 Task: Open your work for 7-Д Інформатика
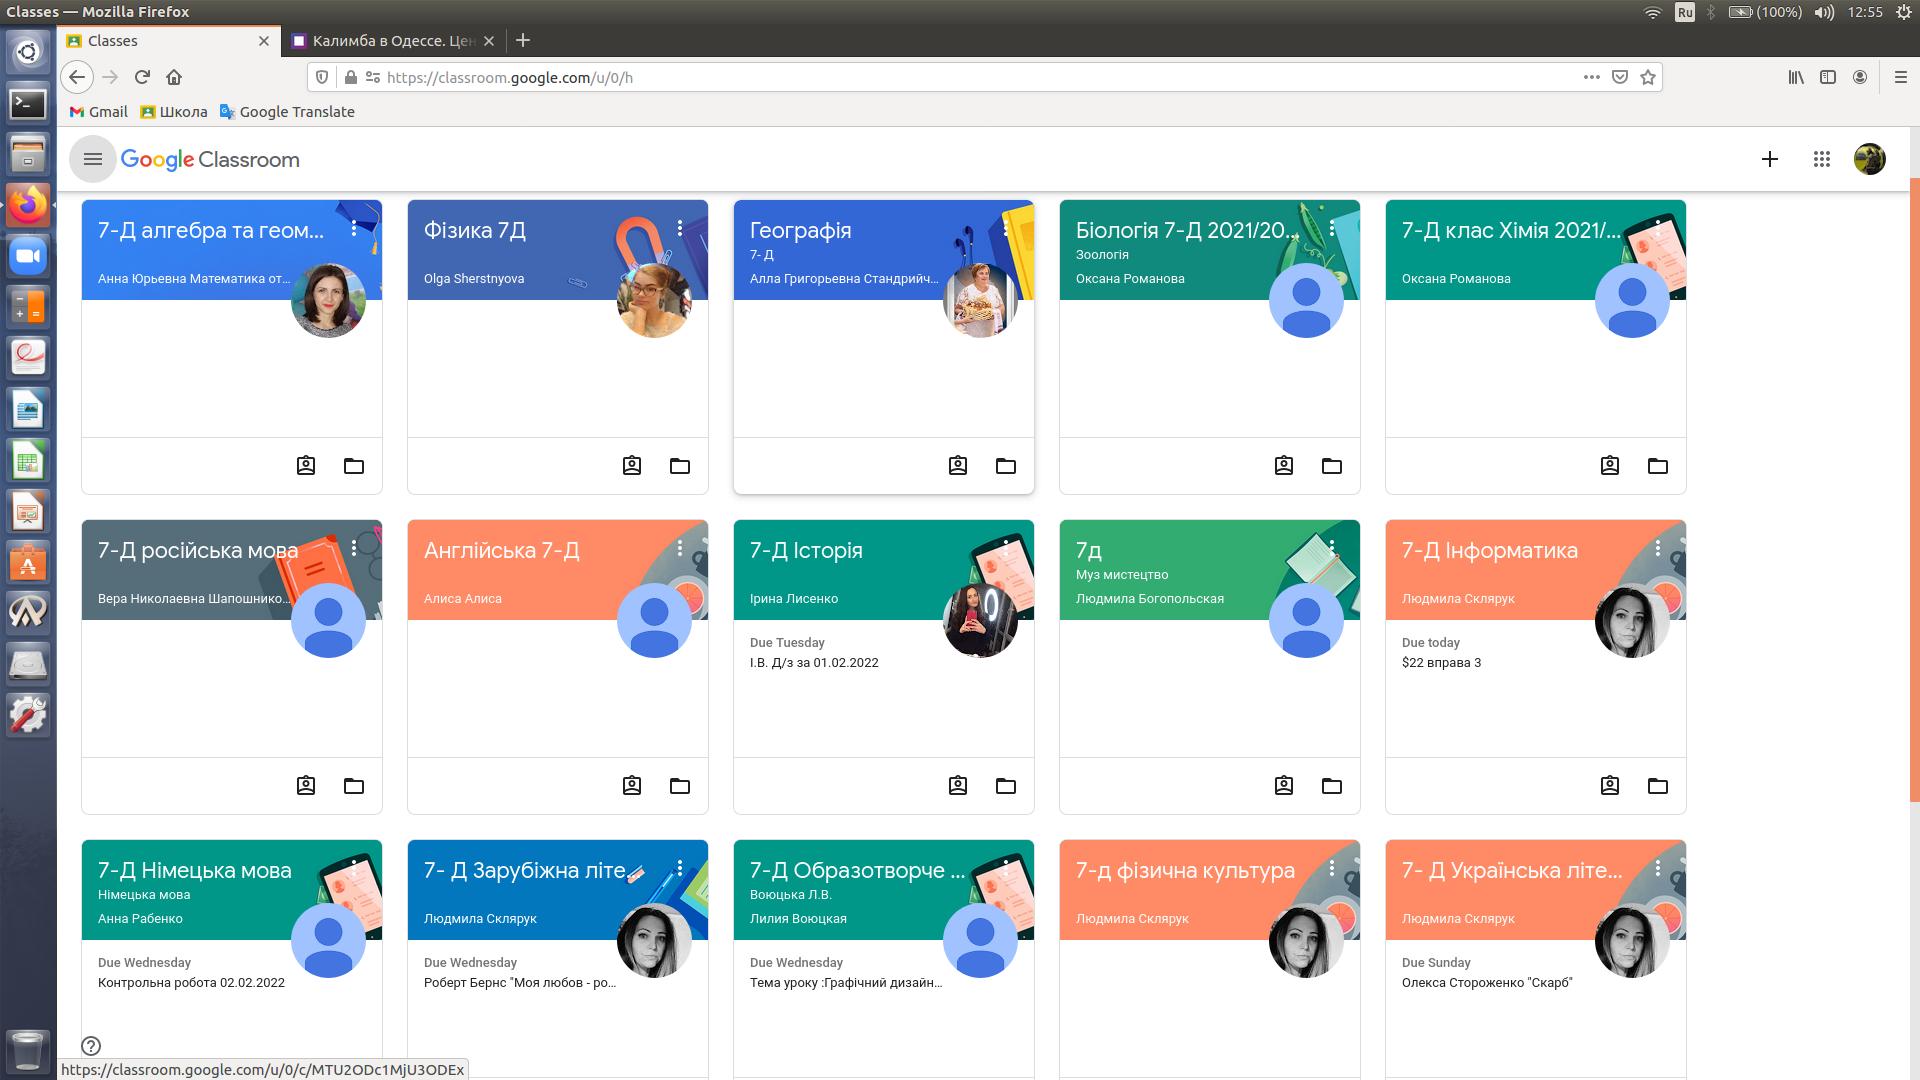1610,786
